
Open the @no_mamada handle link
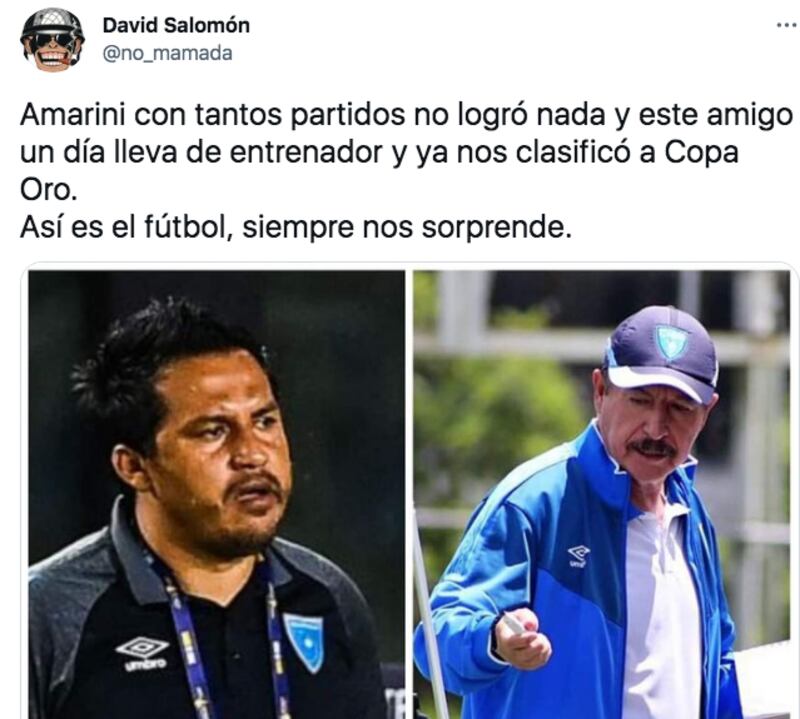pos(167,53)
